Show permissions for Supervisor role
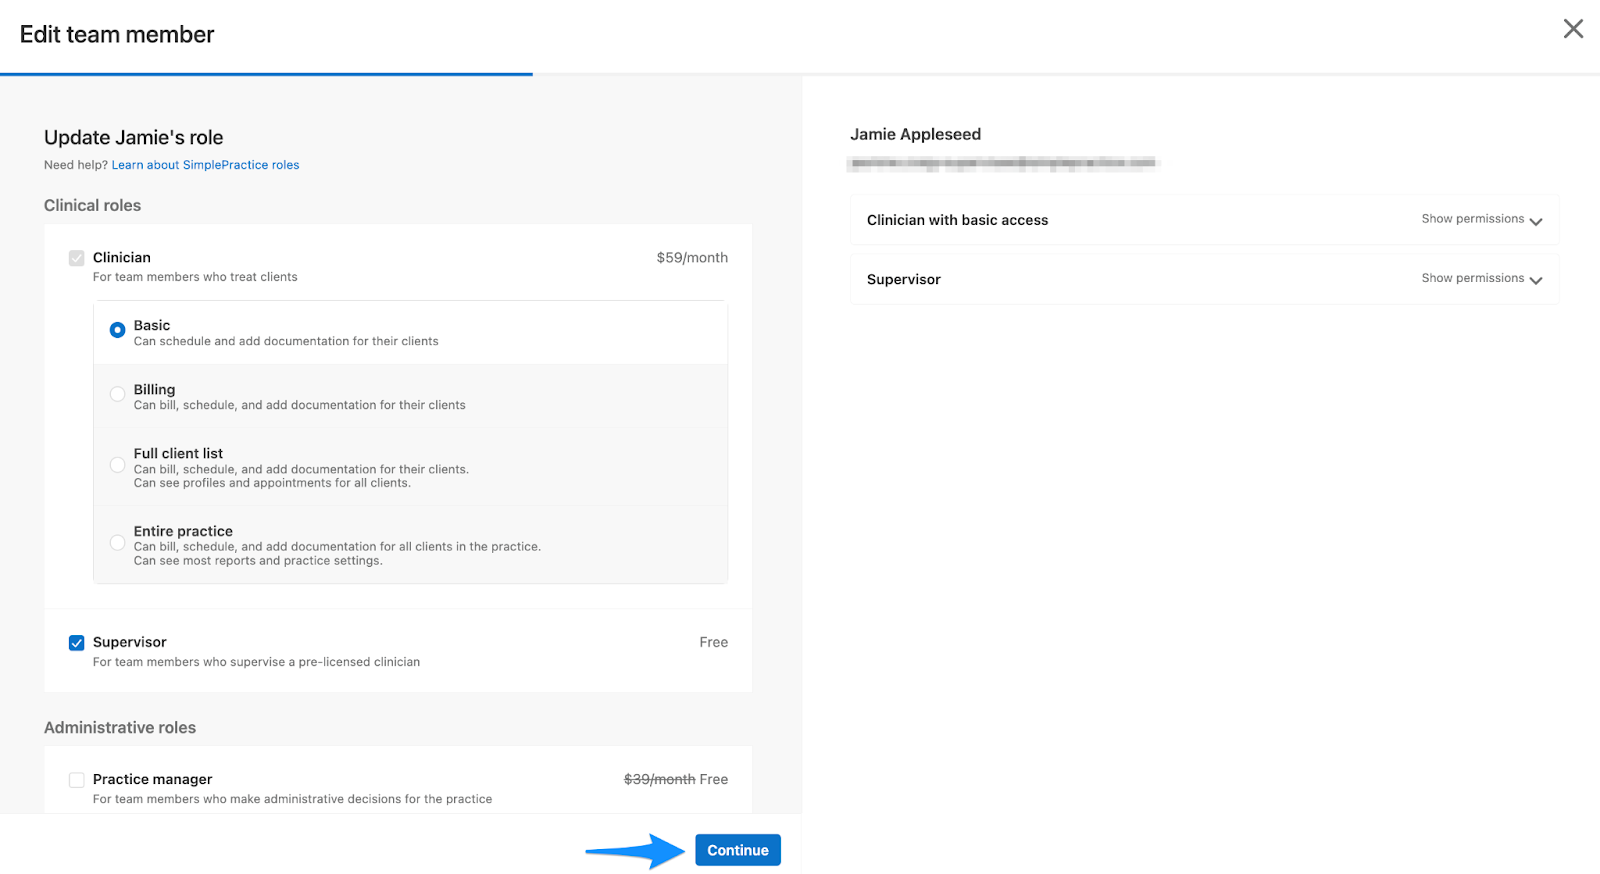Screen dimensions: 1600x874 [1472, 278]
